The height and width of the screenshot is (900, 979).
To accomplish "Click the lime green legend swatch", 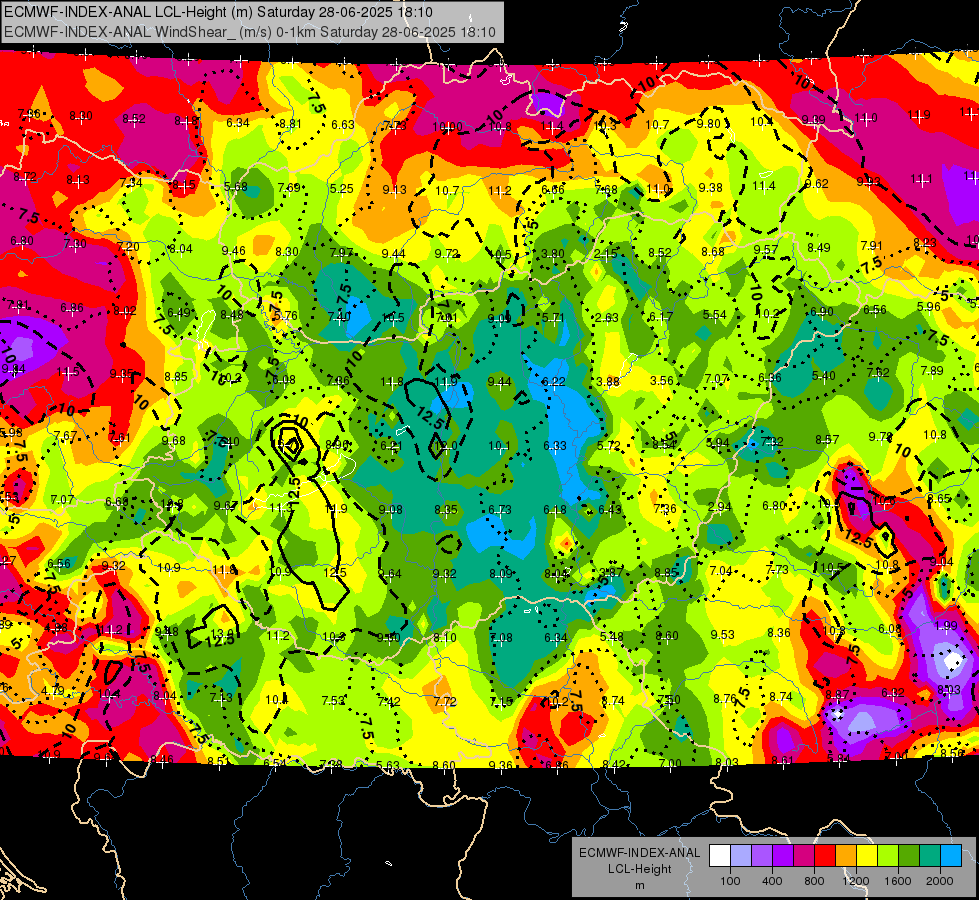I will (888, 856).
